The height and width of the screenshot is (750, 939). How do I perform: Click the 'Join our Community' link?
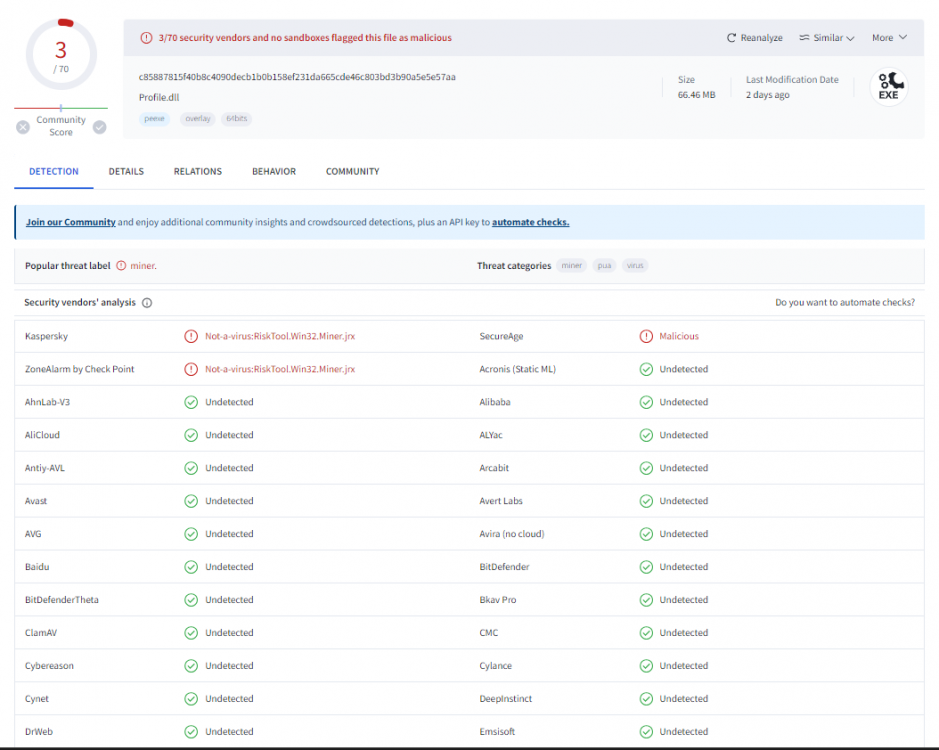click(70, 223)
